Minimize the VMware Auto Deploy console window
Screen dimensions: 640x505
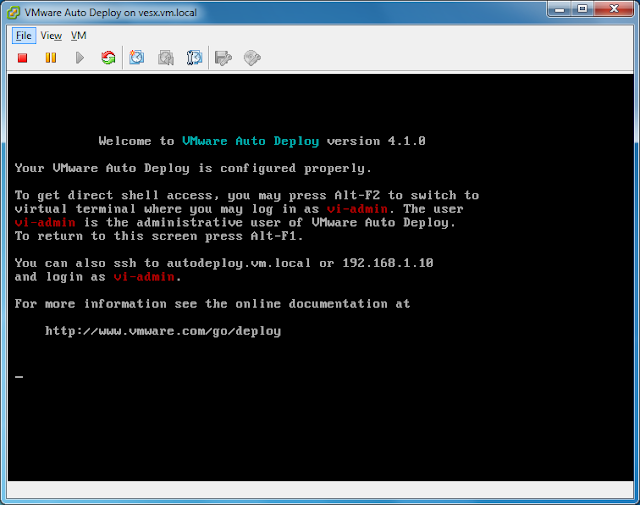[560, 9]
